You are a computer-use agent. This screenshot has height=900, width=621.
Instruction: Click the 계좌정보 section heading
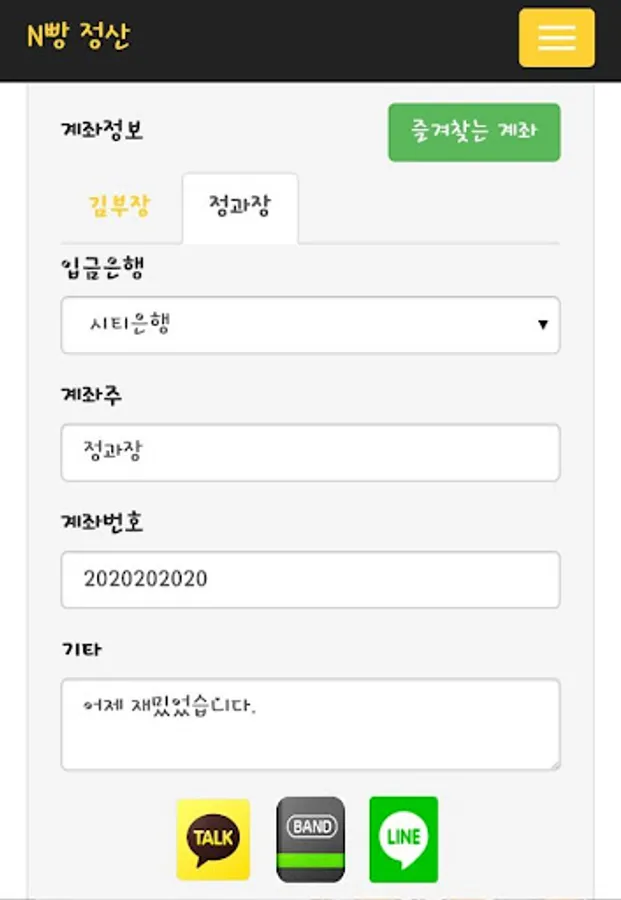(102, 130)
